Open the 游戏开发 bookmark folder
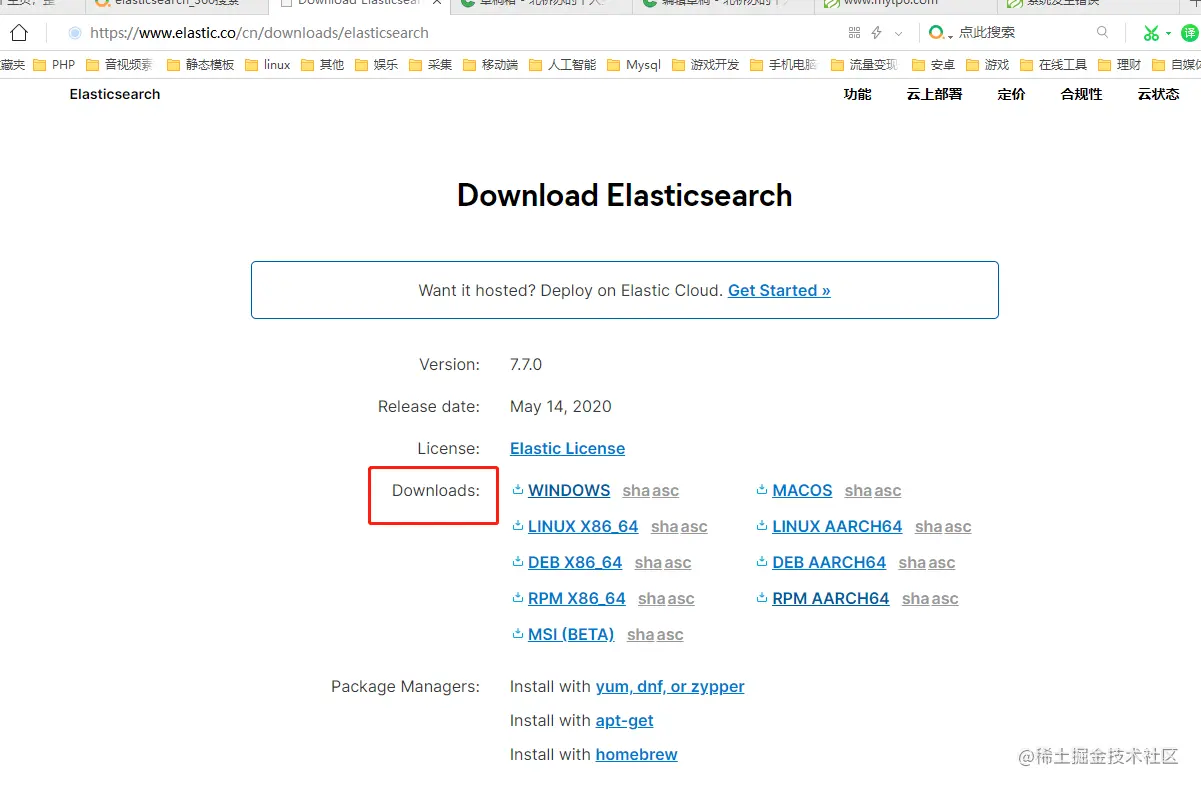Screen dimensions: 1201x789 (705, 65)
